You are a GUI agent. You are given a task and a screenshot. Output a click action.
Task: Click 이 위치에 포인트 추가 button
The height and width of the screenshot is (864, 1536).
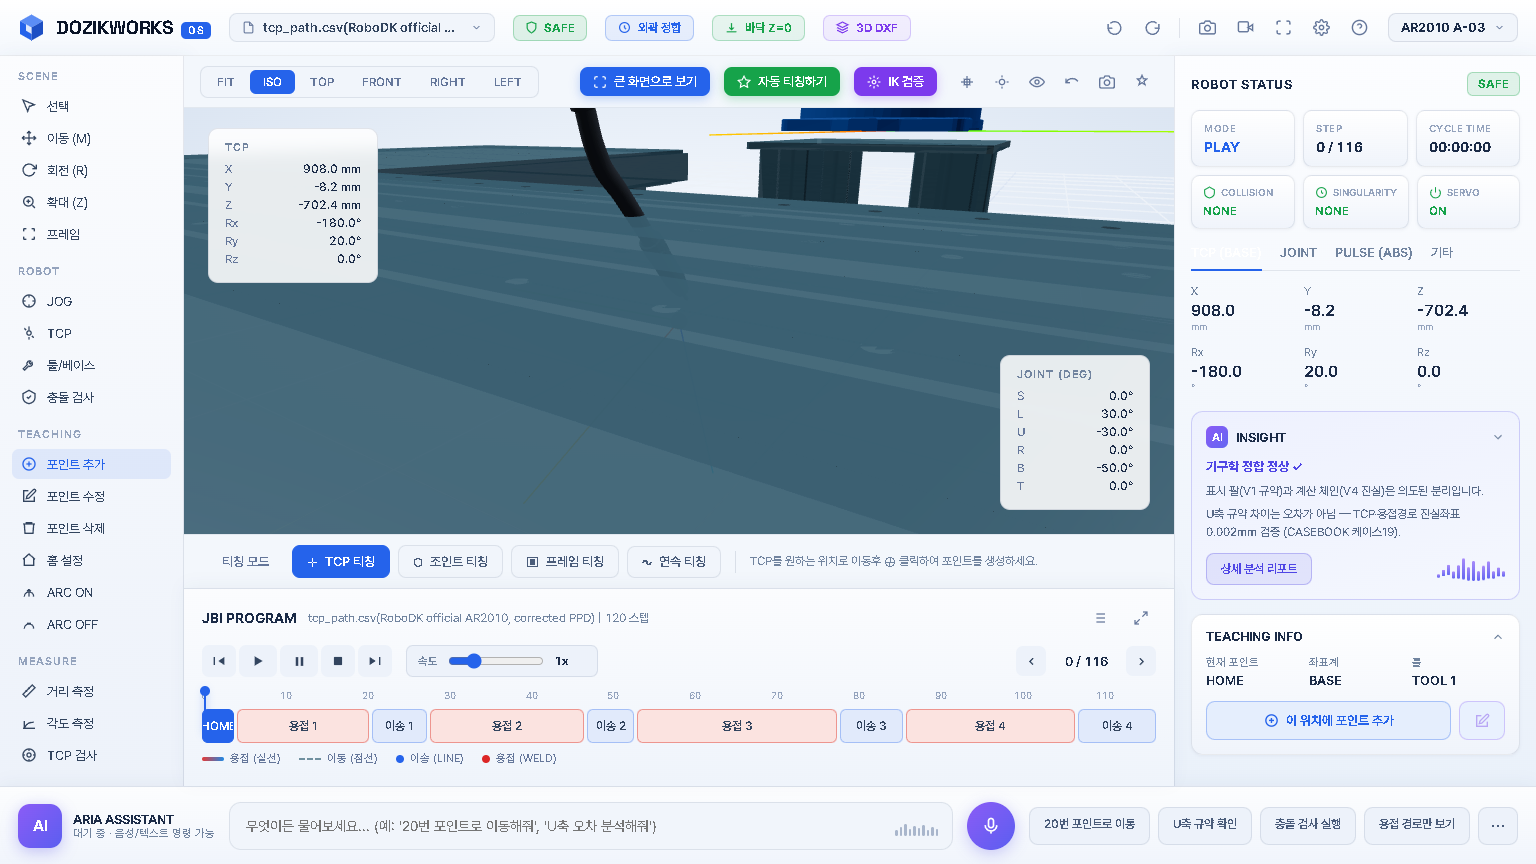[1328, 720]
